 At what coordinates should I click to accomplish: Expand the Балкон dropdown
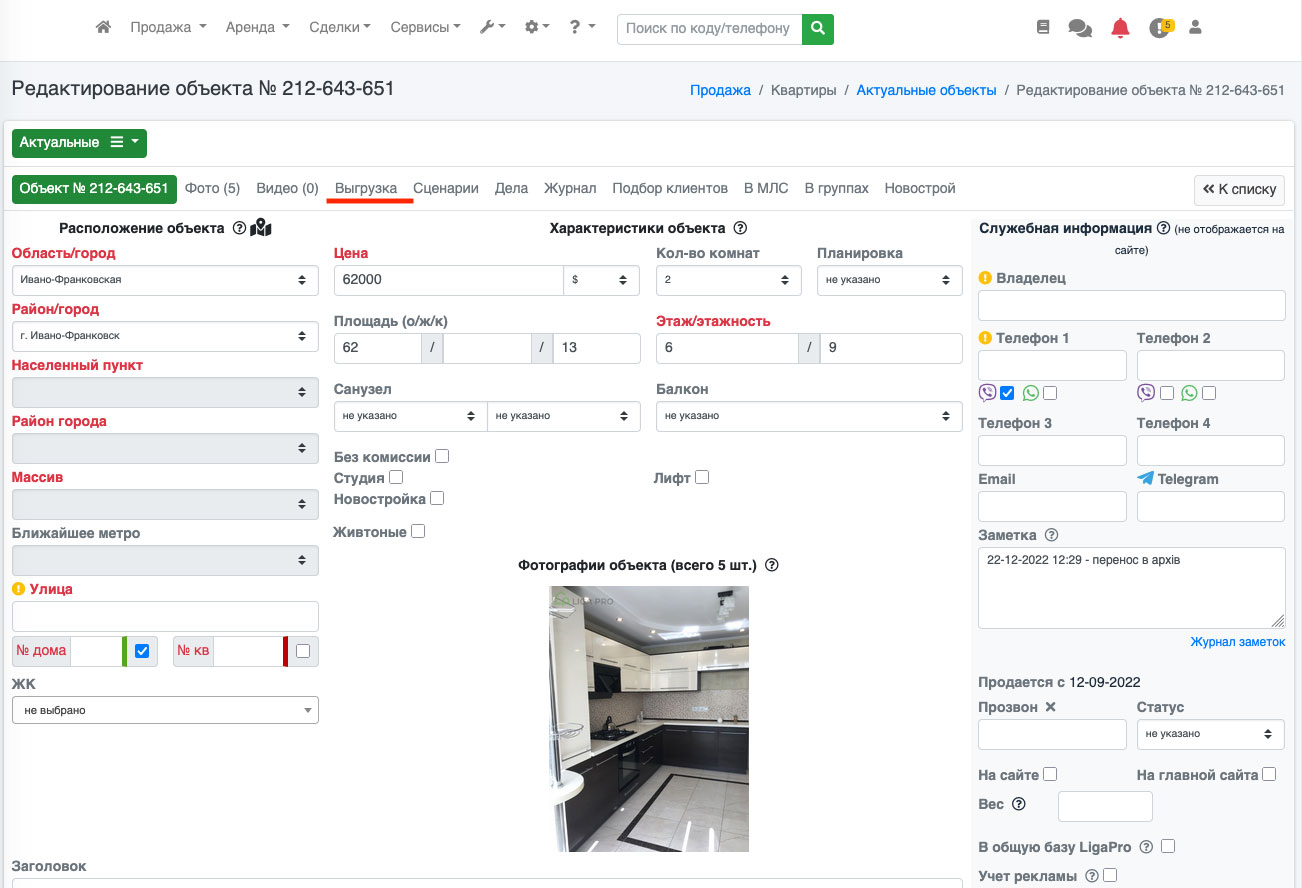click(x=808, y=416)
